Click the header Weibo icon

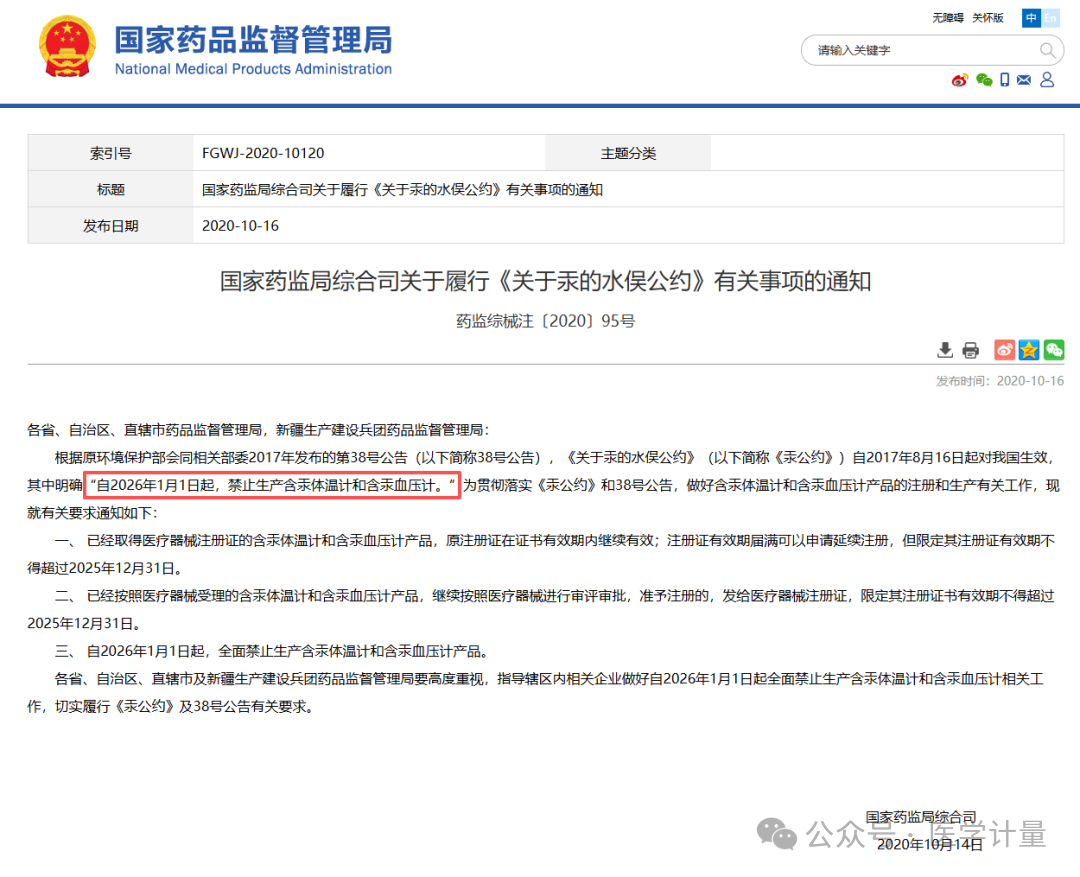[959, 79]
